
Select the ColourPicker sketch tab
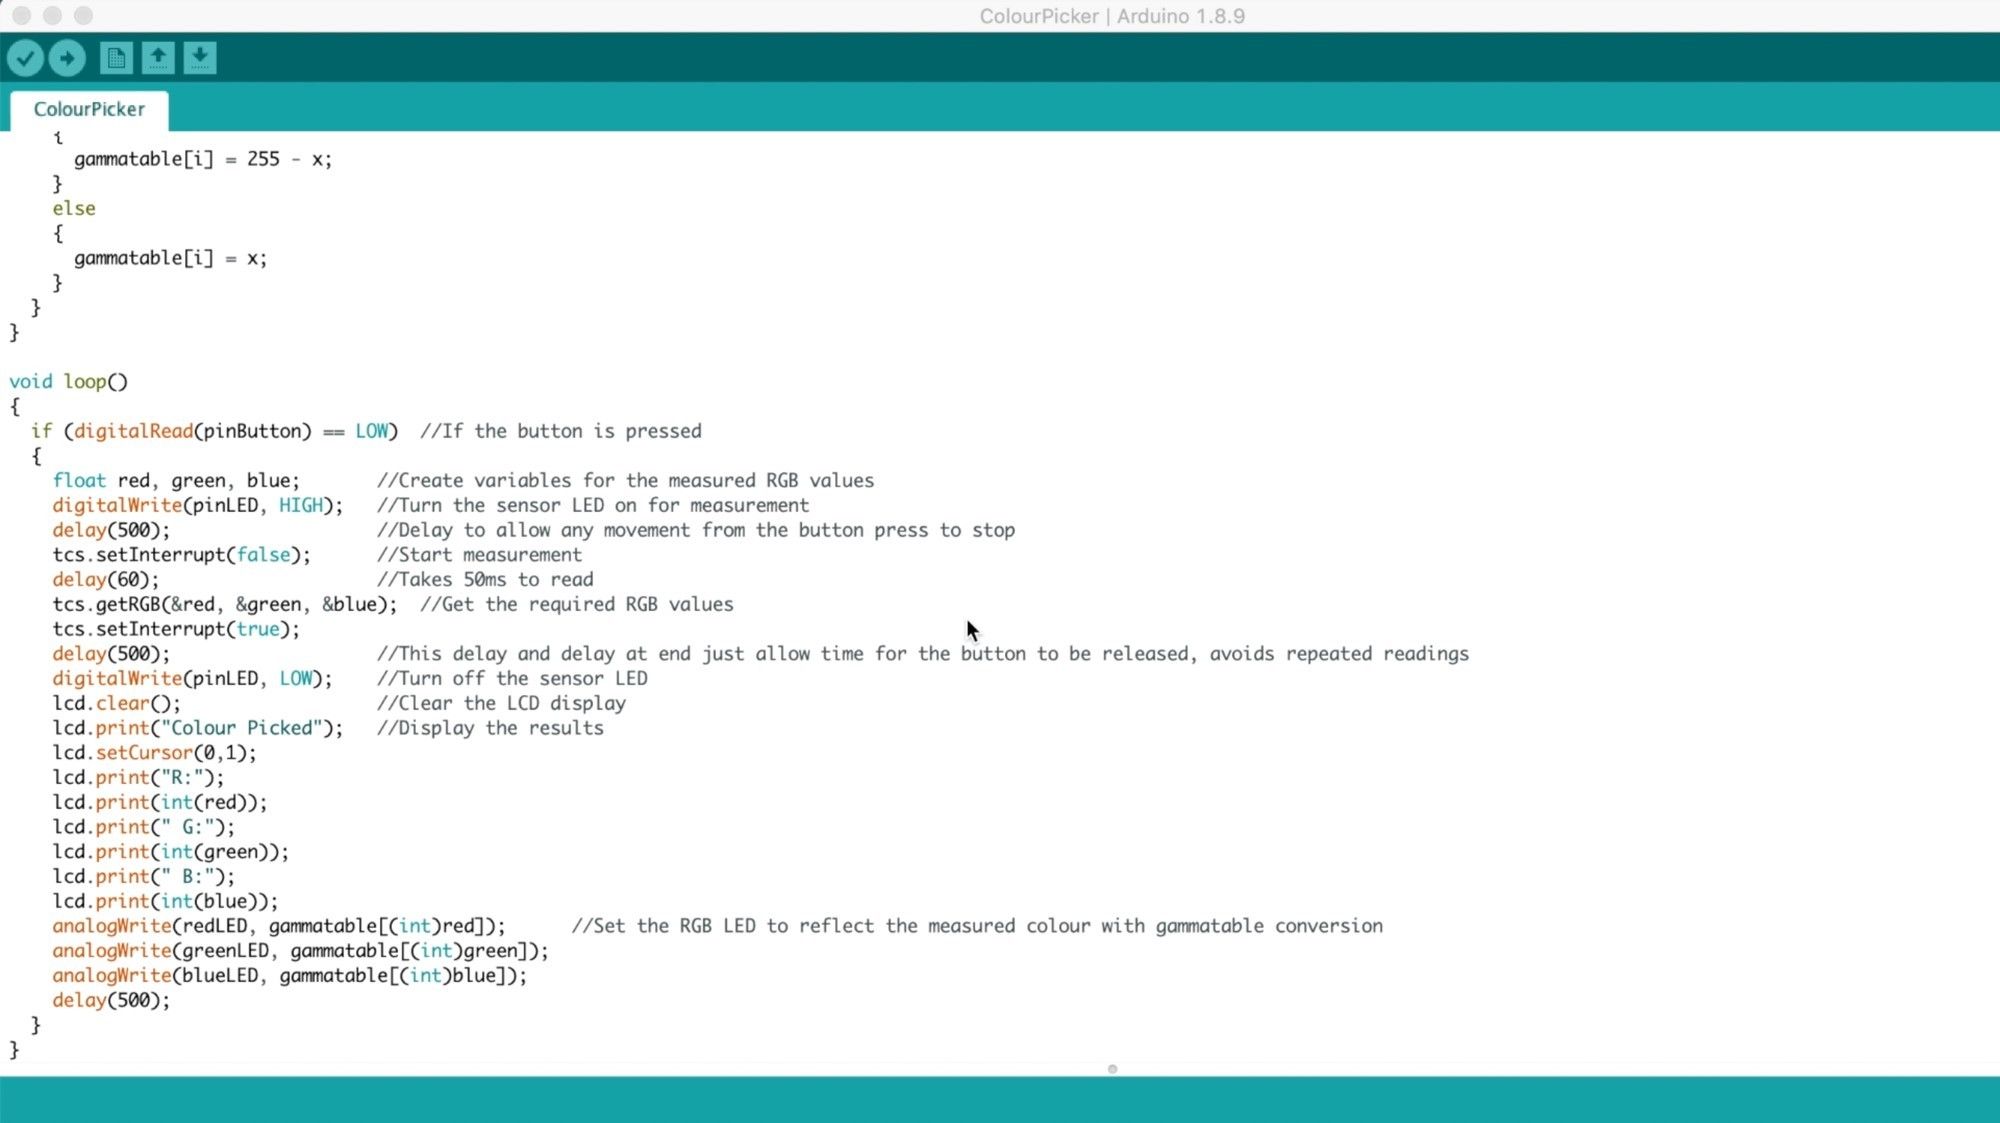coord(88,109)
